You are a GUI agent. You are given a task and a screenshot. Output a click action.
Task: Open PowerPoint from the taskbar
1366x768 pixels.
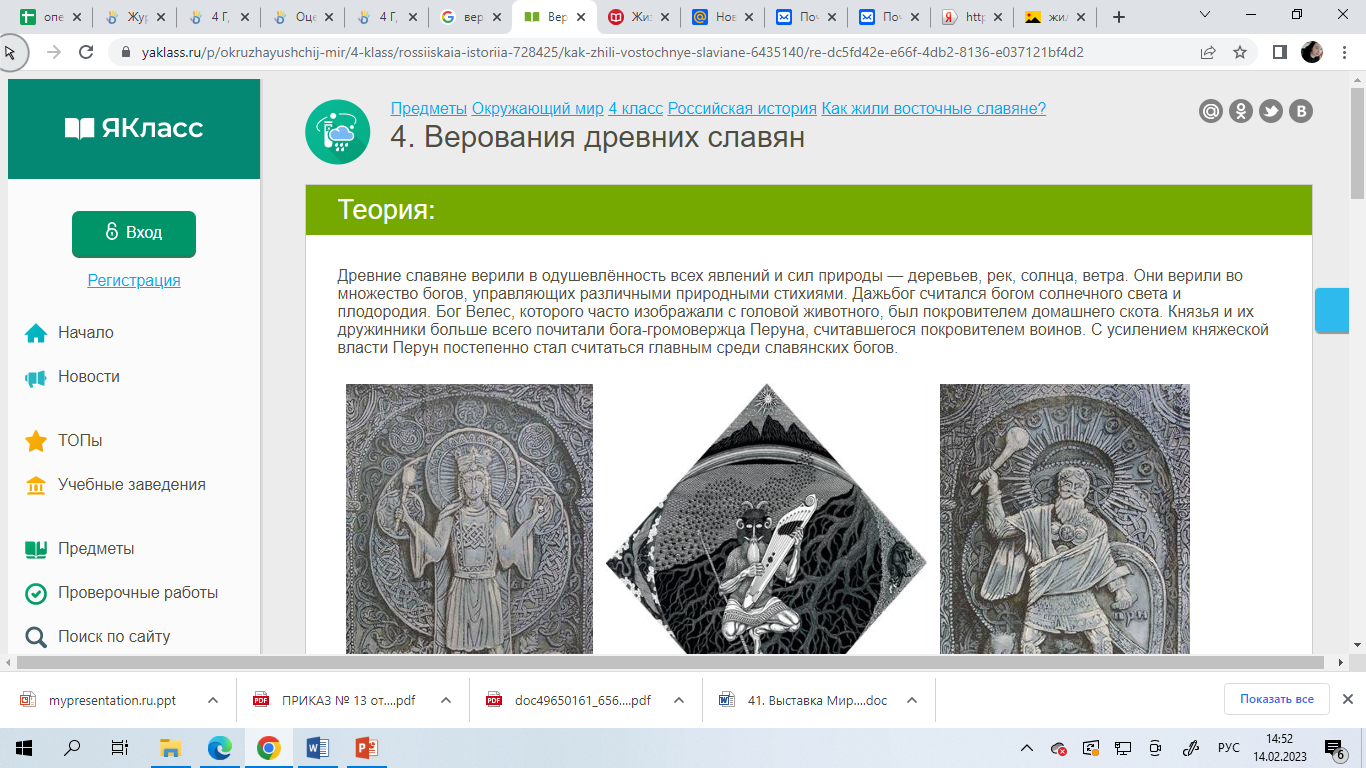coord(365,747)
